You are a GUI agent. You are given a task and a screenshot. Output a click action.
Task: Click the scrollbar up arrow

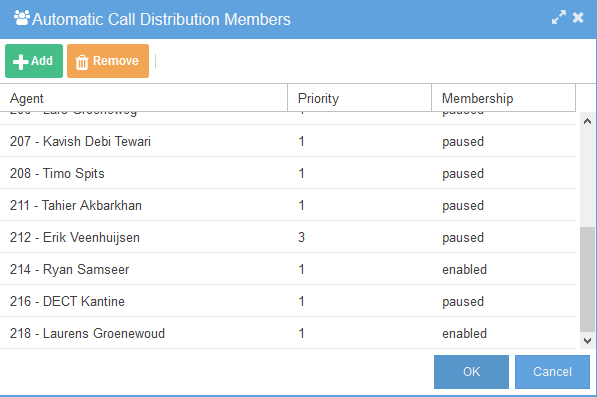point(587,121)
